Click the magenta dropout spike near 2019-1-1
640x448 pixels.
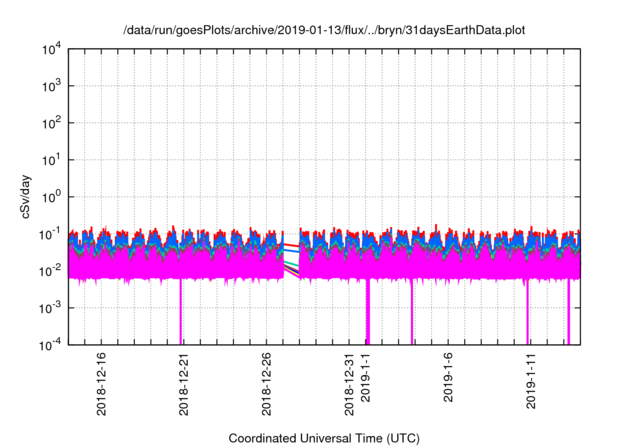coord(368,312)
